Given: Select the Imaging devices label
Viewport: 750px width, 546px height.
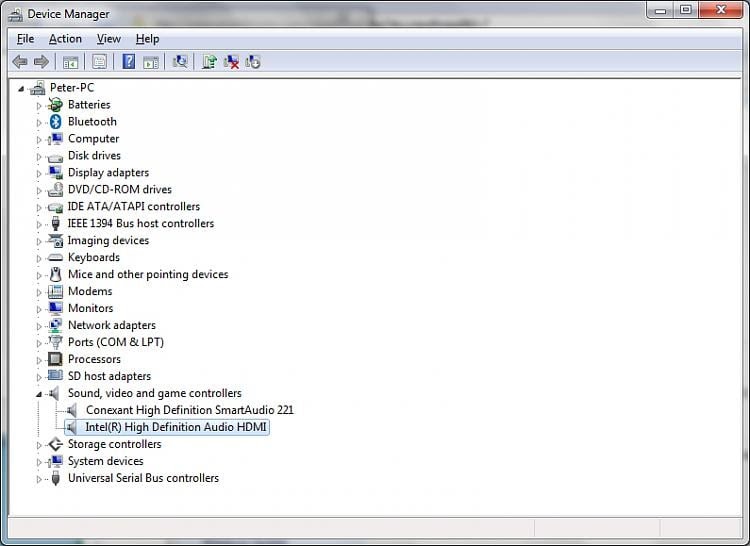Looking at the screenshot, I should coord(108,240).
